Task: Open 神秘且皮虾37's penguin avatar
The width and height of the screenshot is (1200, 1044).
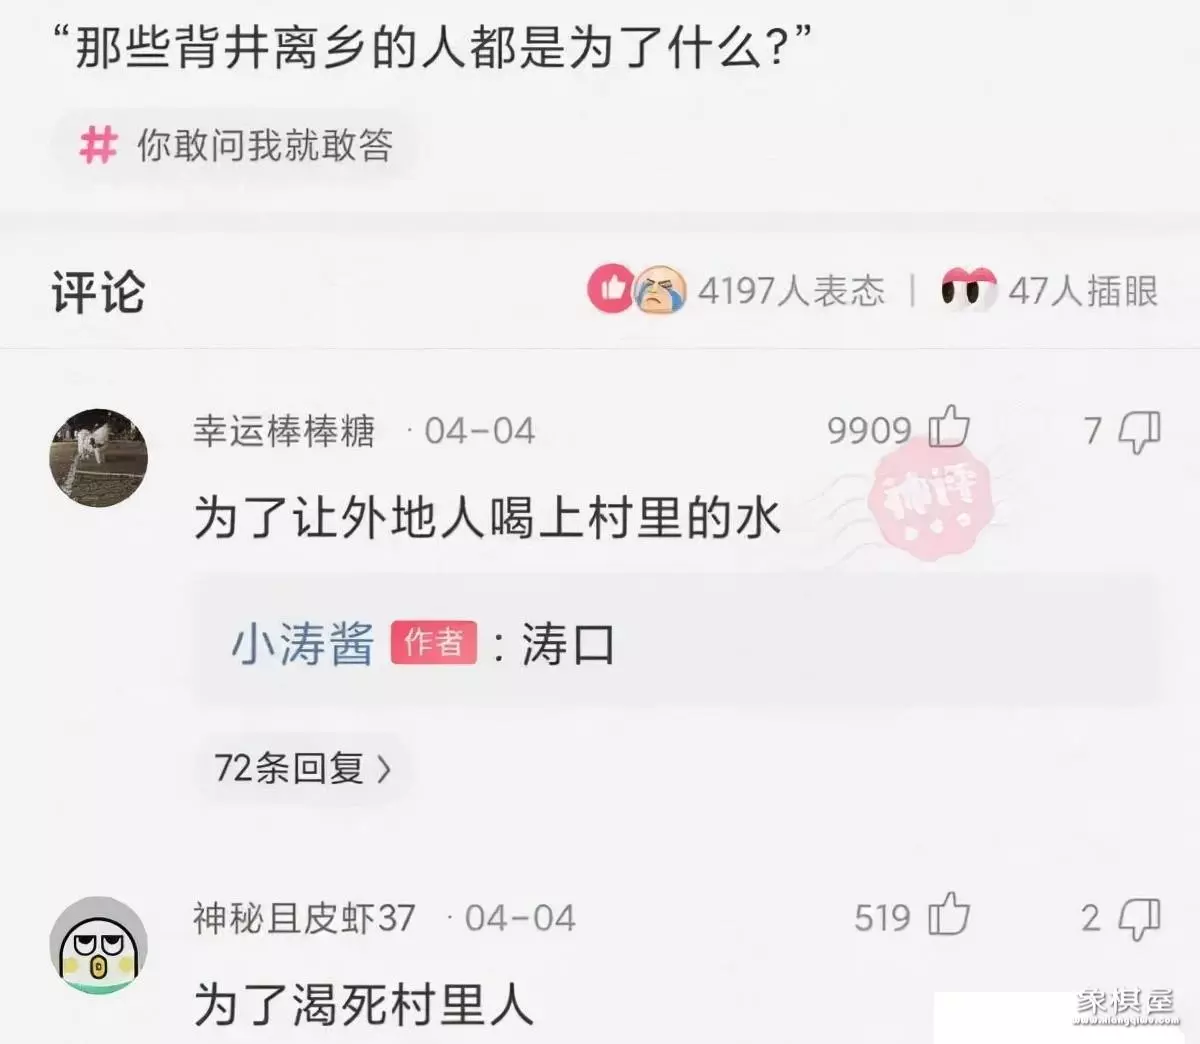Action: pyautogui.click(x=99, y=945)
